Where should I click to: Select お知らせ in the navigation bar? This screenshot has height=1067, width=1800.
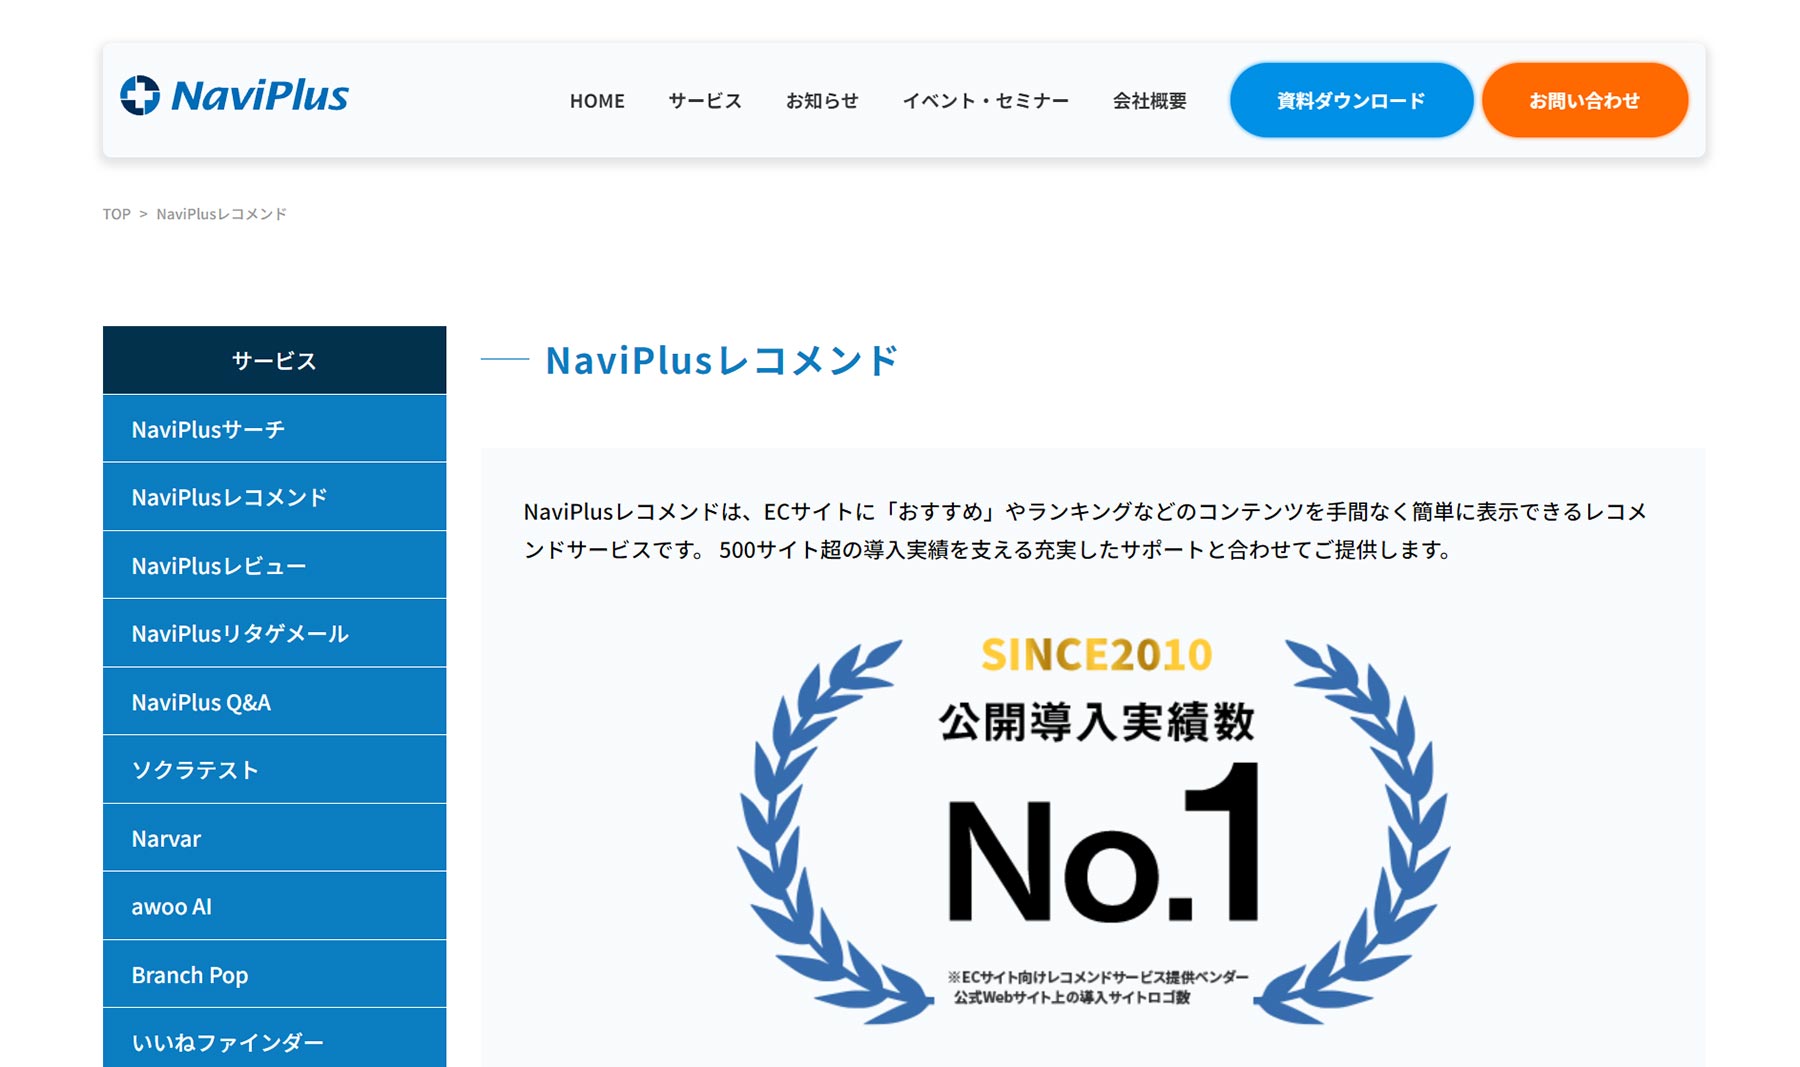(822, 100)
